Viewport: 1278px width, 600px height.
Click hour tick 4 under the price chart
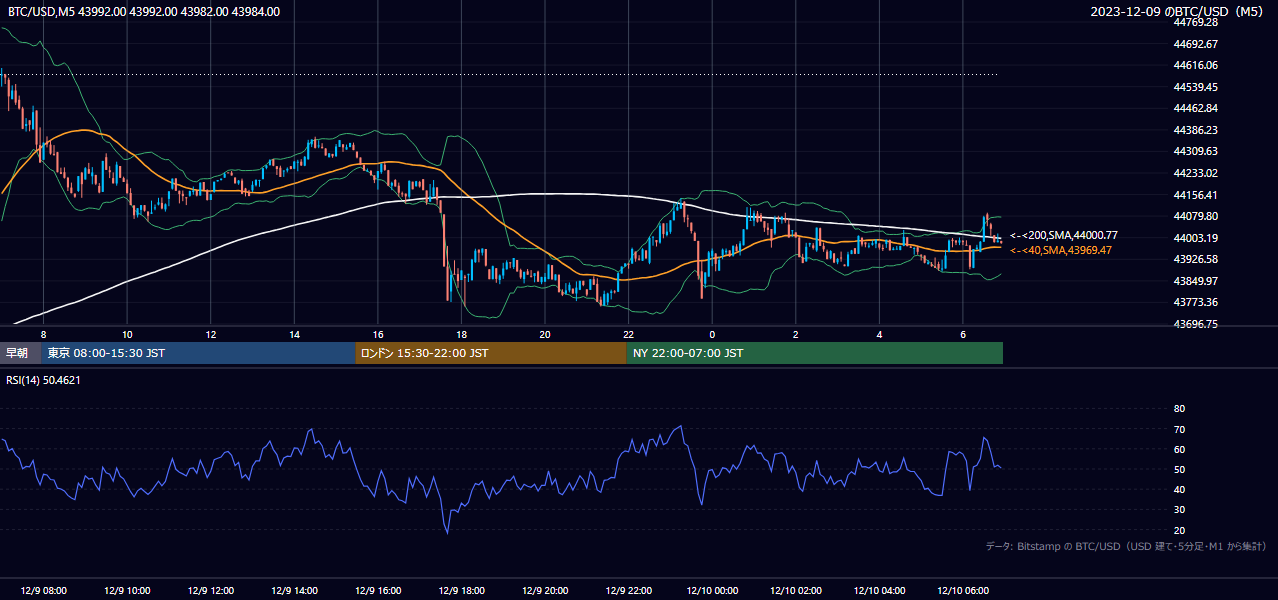pos(879,334)
